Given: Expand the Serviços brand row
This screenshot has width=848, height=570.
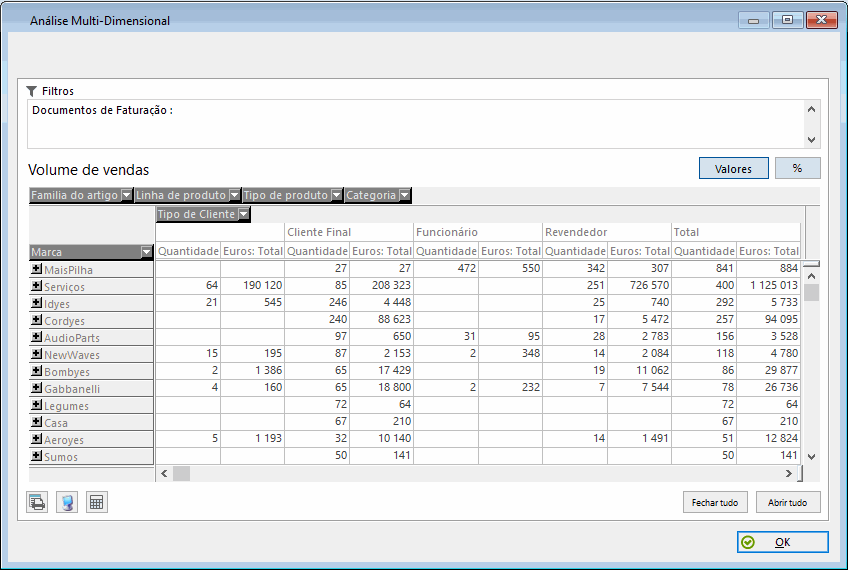Looking at the screenshot, I should (x=36, y=286).
